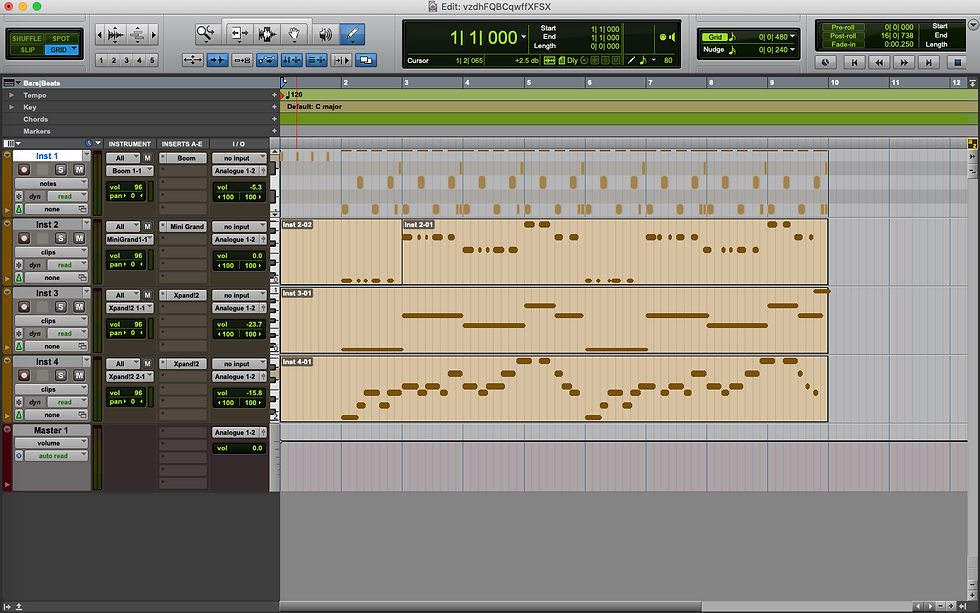Record-enable the Inst 1 track
Image resolution: width=980 pixels, height=613 pixels.
[24, 169]
